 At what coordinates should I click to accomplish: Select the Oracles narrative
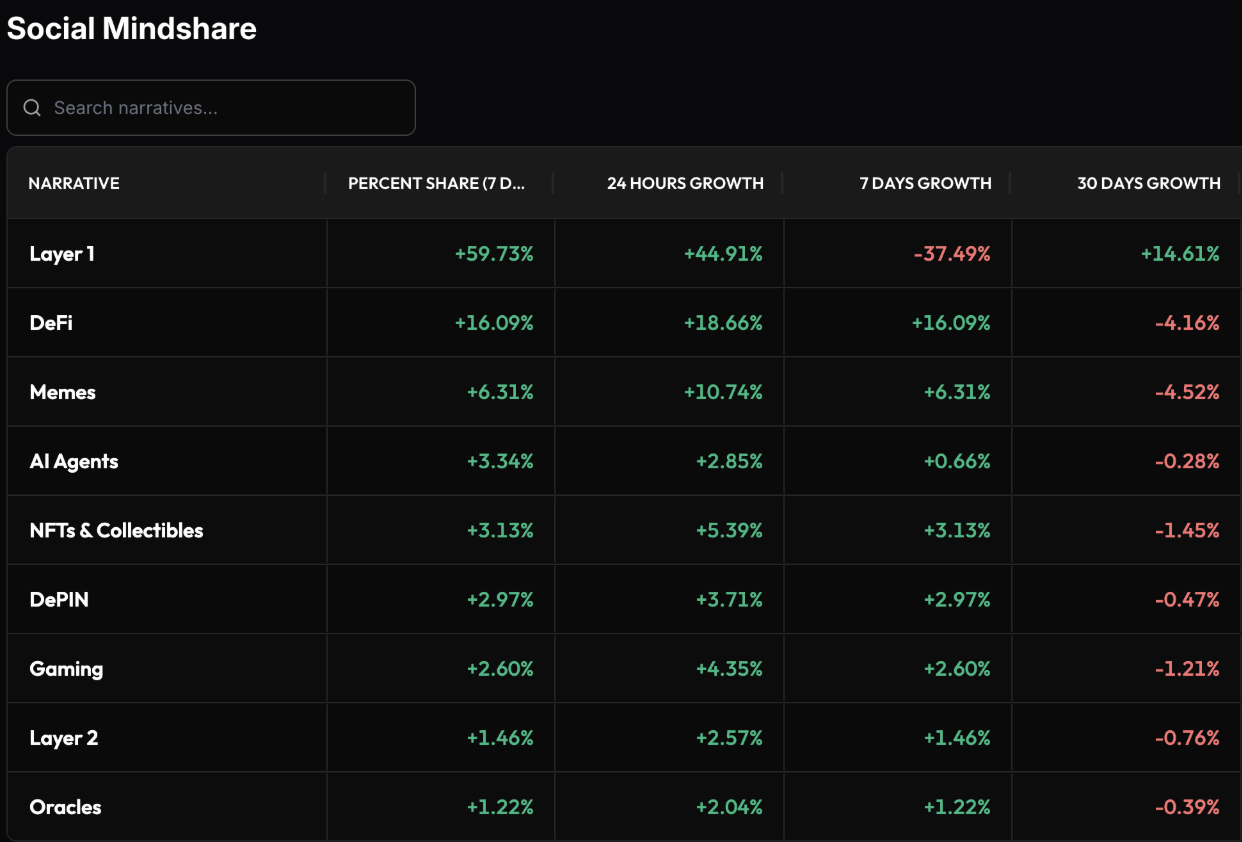pos(65,807)
